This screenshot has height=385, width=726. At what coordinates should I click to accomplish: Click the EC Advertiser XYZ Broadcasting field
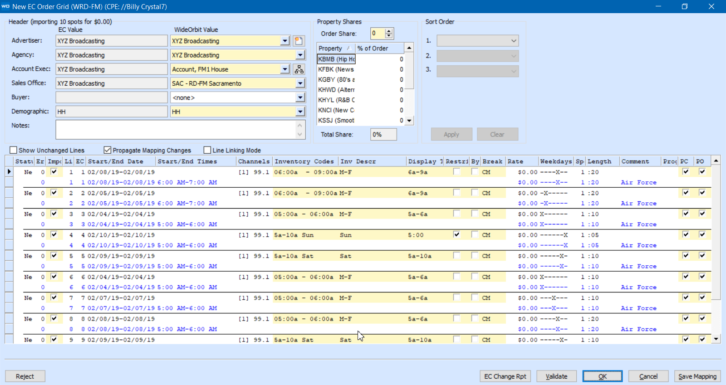tap(112, 41)
